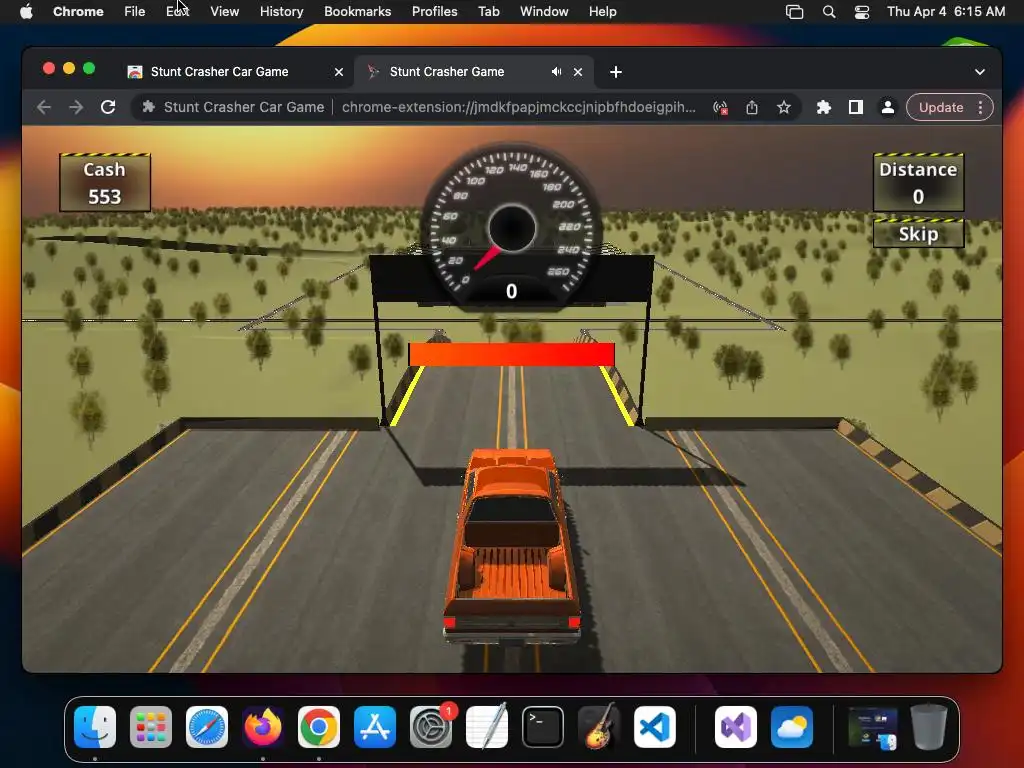Open the Bookmarks menu
This screenshot has height=768, width=1024.
(x=357, y=12)
